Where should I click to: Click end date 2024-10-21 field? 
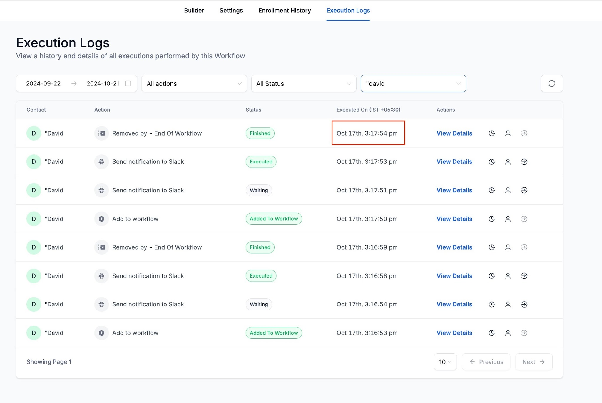tap(103, 83)
